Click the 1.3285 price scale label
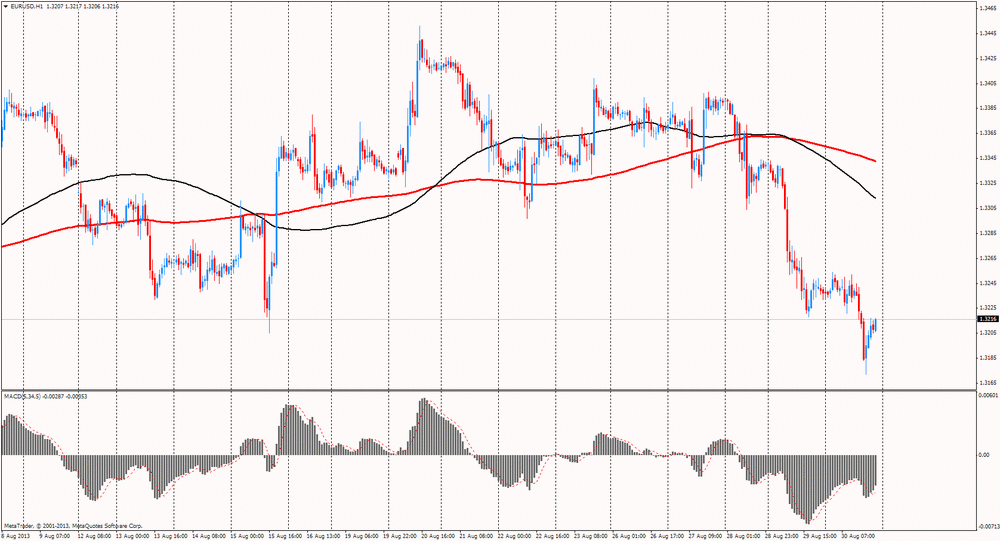Image resolution: width=1000 pixels, height=541 pixels. click(x=987, y=233)
